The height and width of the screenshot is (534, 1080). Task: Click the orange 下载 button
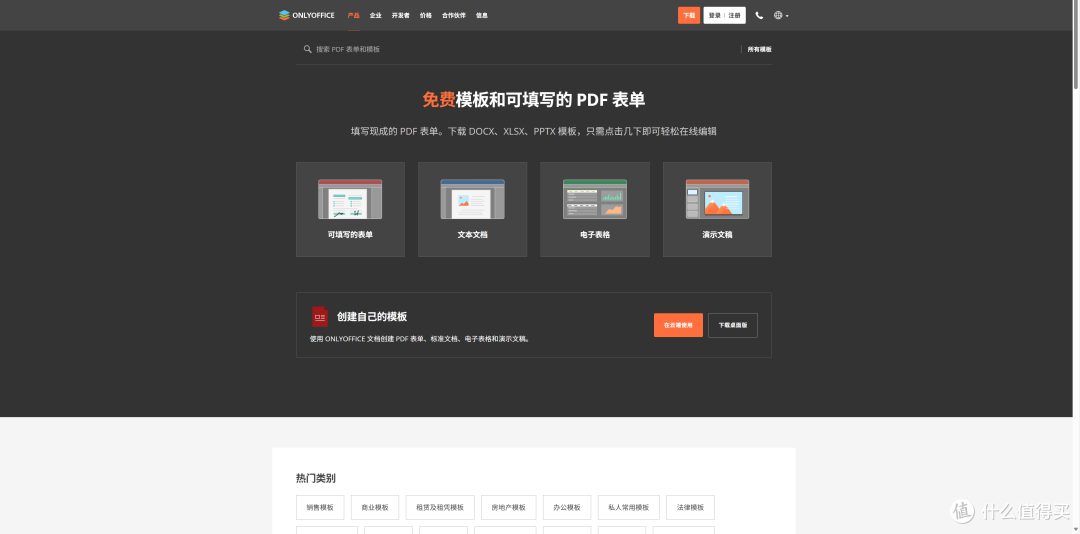click(689, 15)
